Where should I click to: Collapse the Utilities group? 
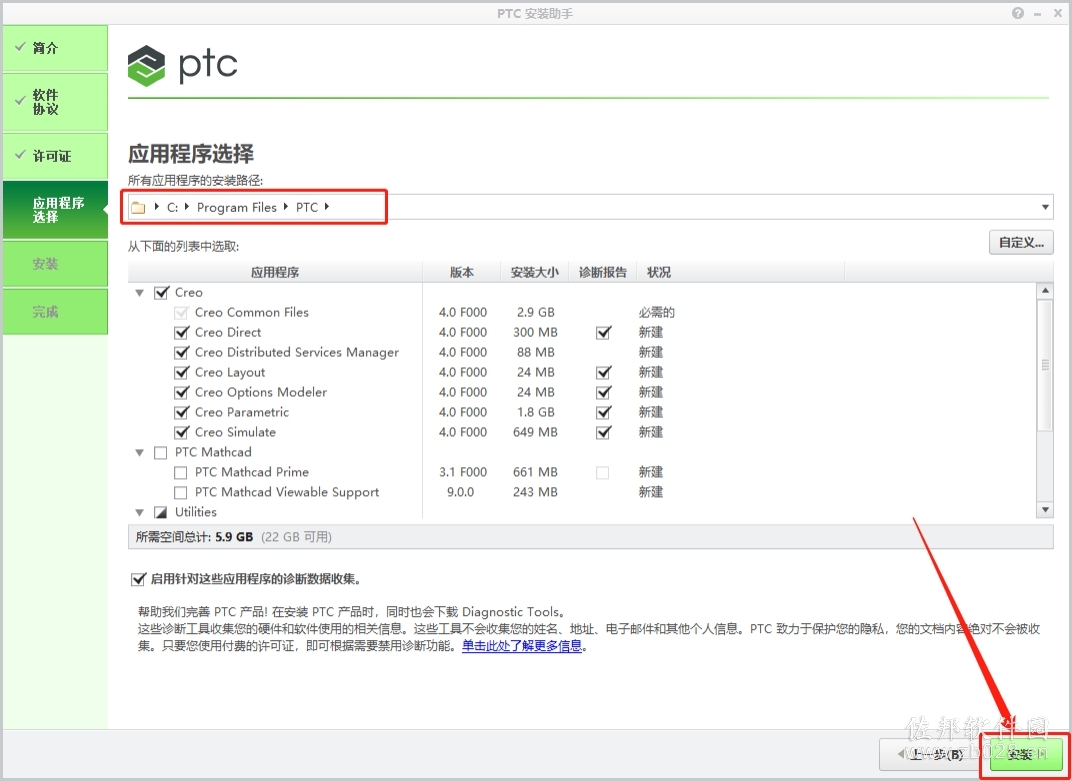point(140,512)
